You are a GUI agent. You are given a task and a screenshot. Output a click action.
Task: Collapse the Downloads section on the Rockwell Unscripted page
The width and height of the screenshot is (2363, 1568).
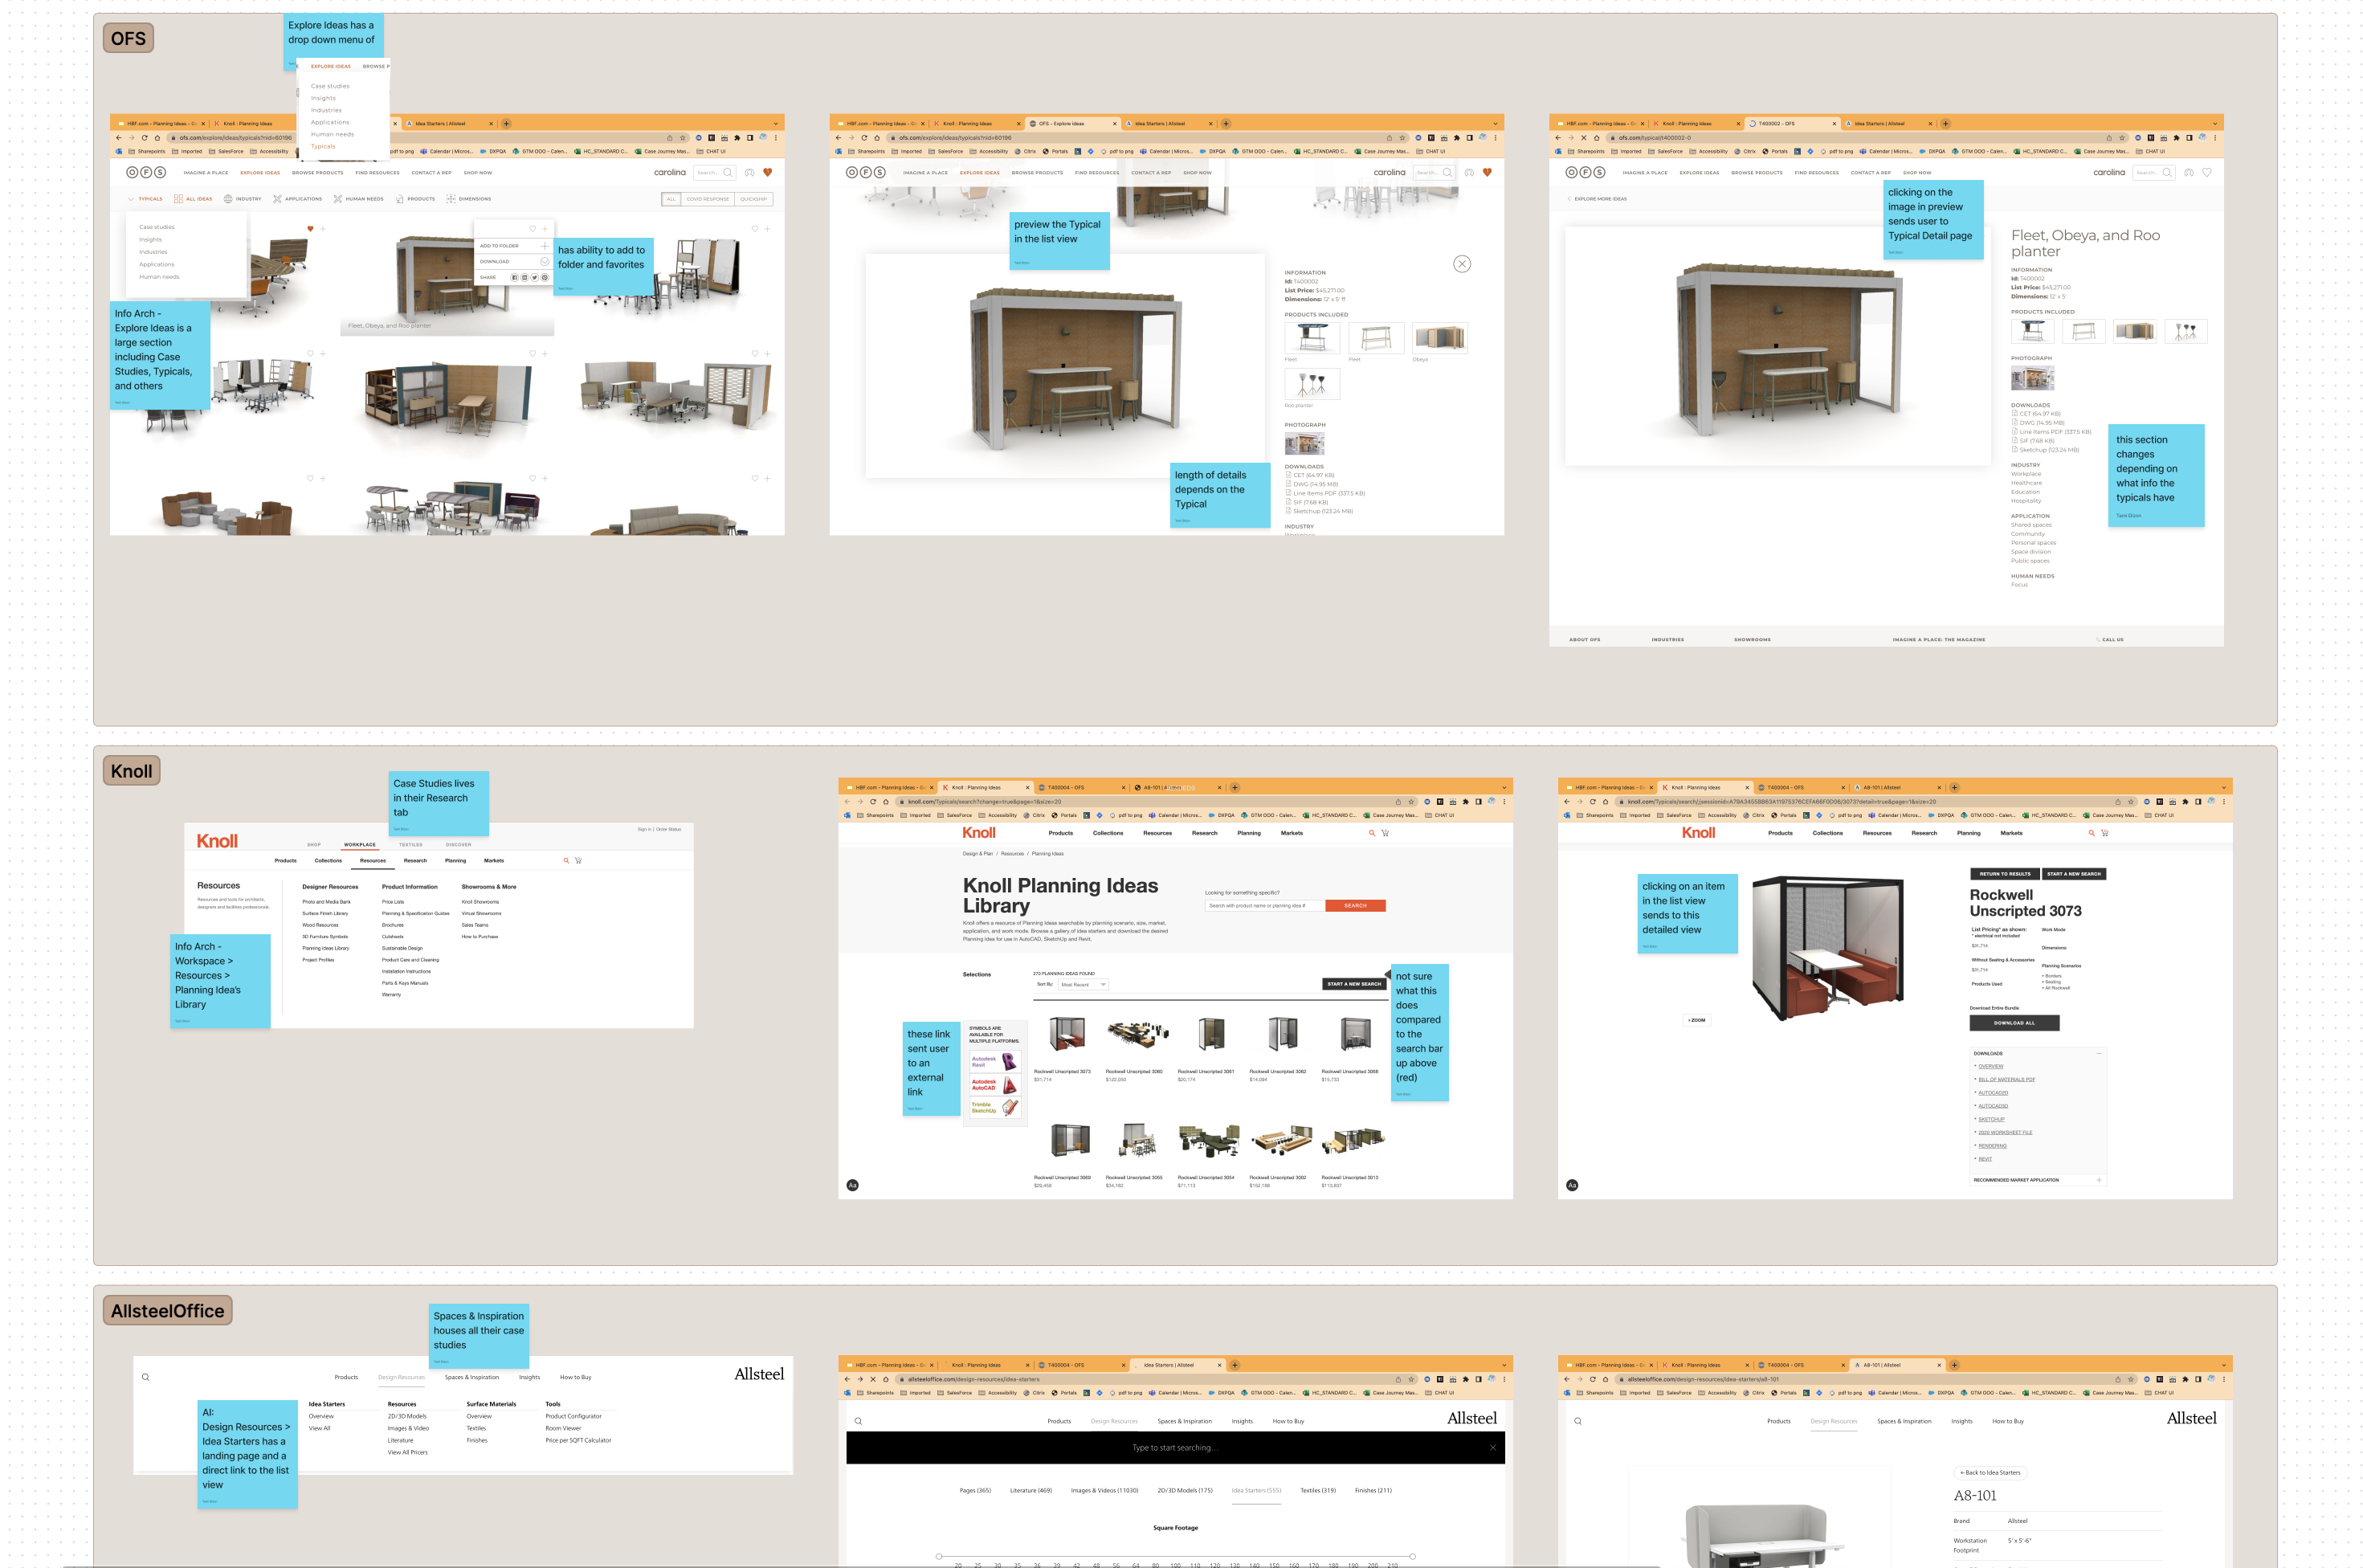coord(2099,1053)
